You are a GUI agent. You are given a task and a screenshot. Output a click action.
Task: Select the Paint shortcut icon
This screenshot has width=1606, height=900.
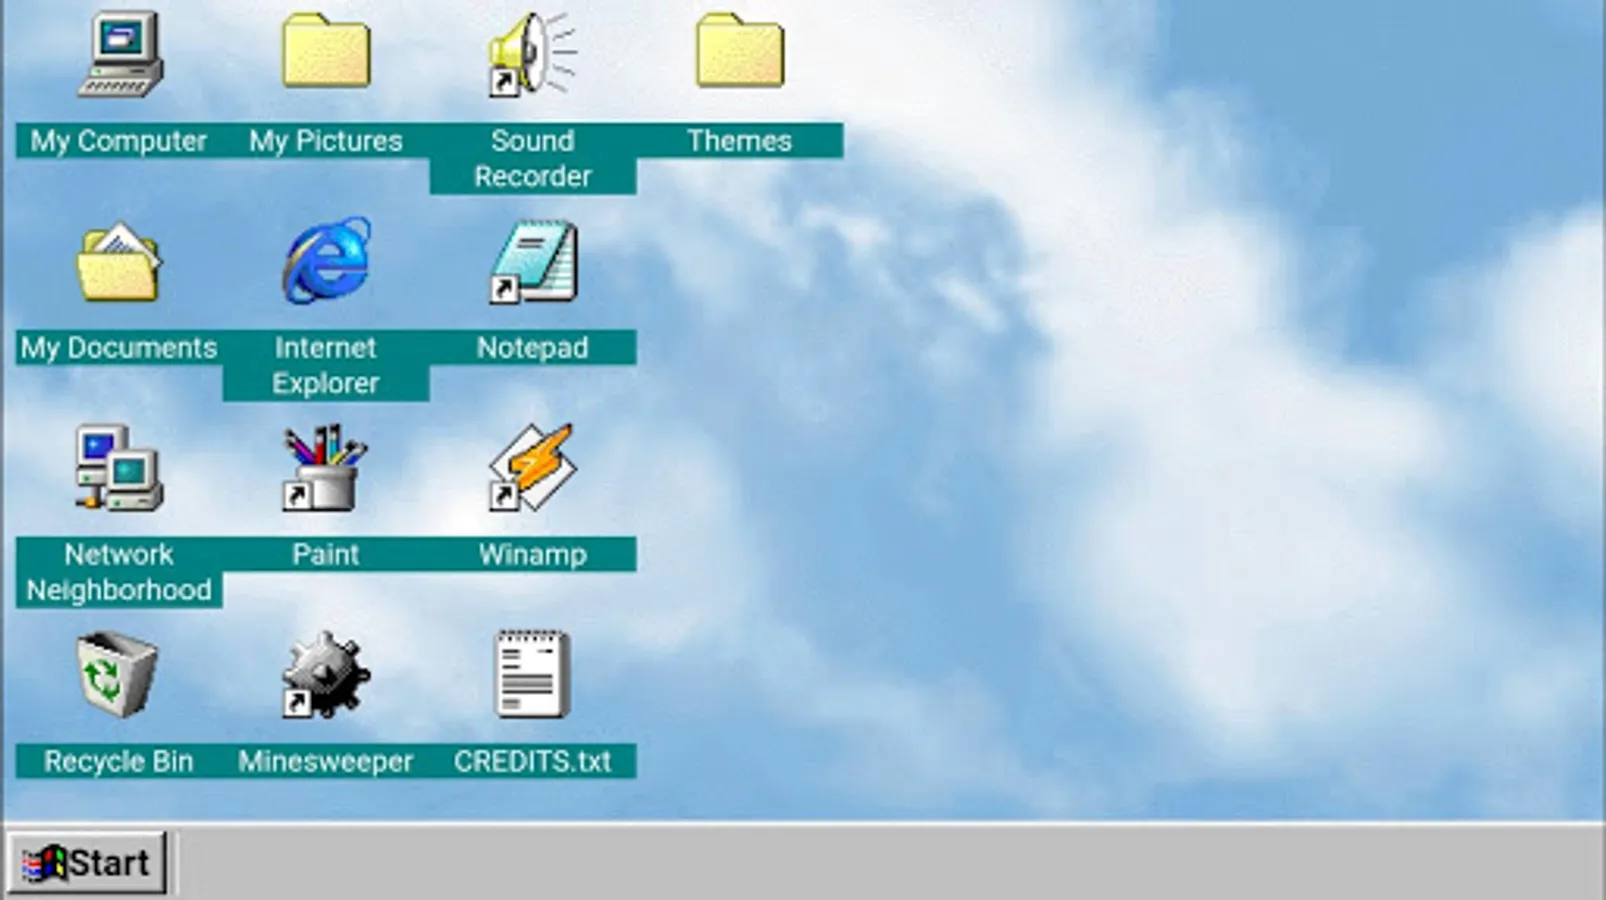tap(326, 468)
